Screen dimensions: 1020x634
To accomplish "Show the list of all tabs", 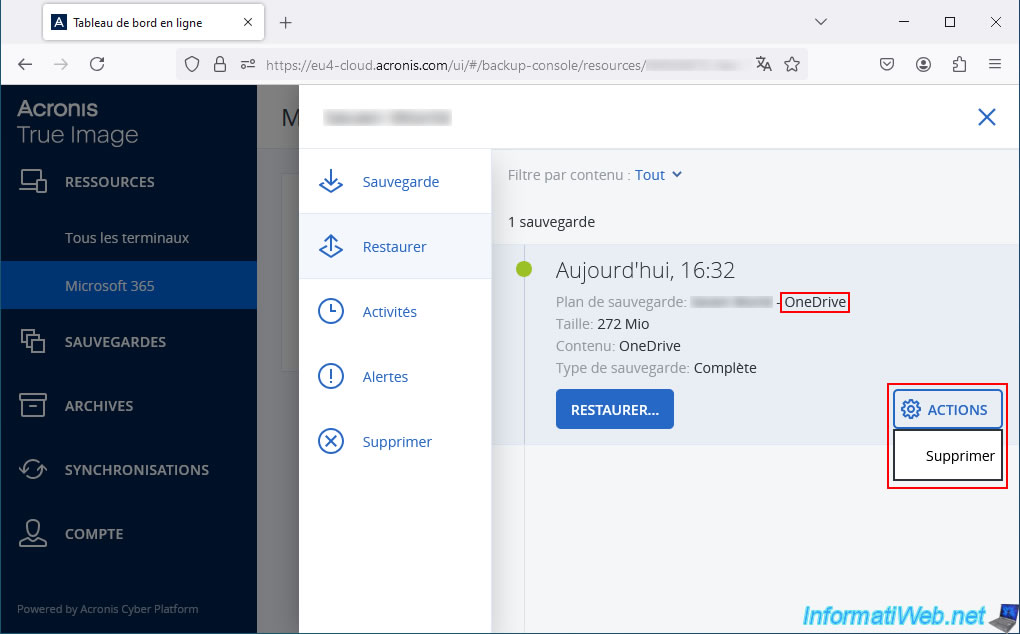I will 821,22.
